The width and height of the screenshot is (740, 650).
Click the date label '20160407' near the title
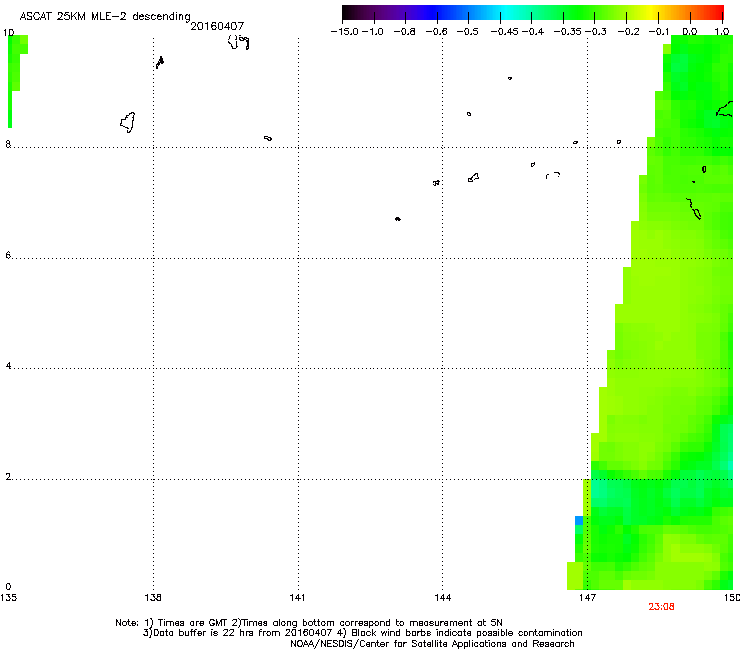pyautogui.click(x=217, y=26)
